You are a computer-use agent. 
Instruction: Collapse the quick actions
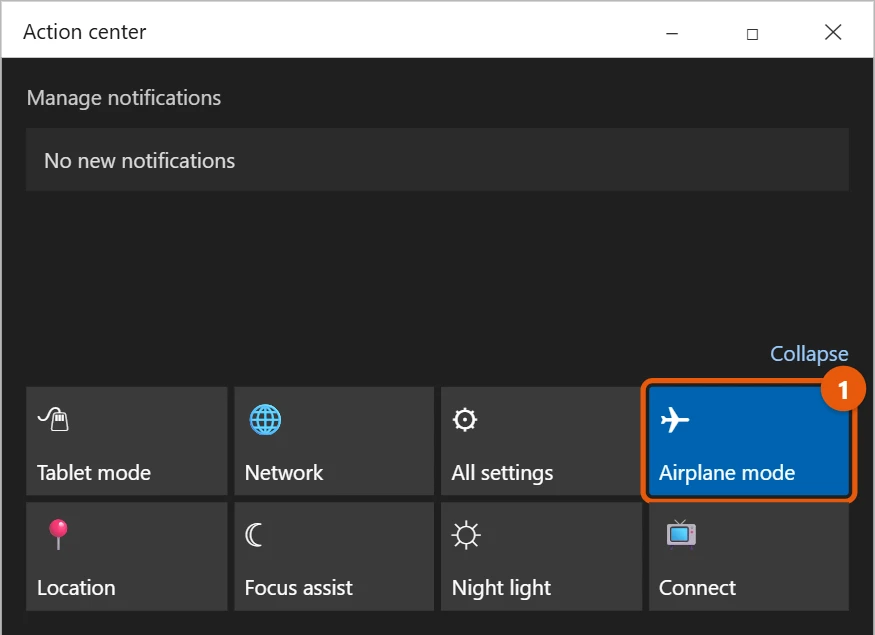click(x=809, y=354)
